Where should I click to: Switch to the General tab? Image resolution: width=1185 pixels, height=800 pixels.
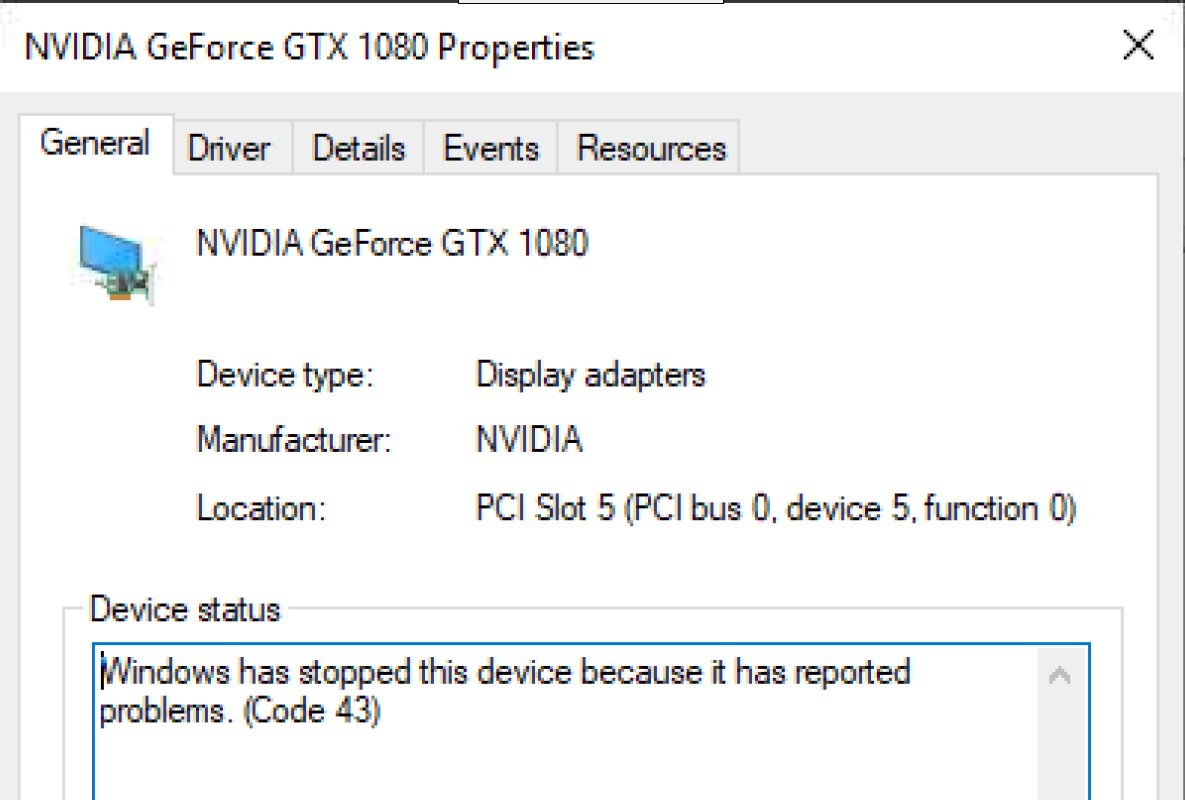pos(95,144)
